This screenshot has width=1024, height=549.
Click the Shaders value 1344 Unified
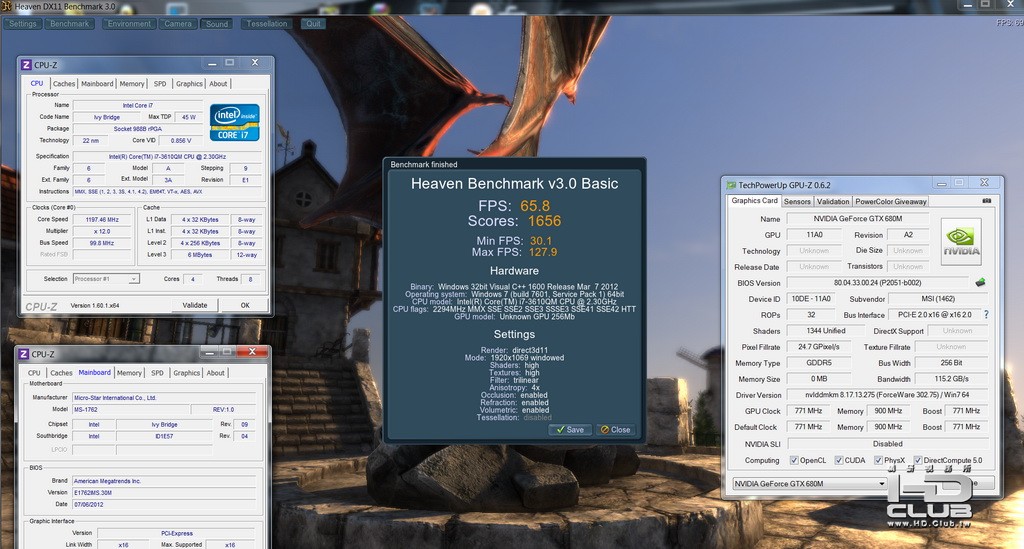point(825,331)
